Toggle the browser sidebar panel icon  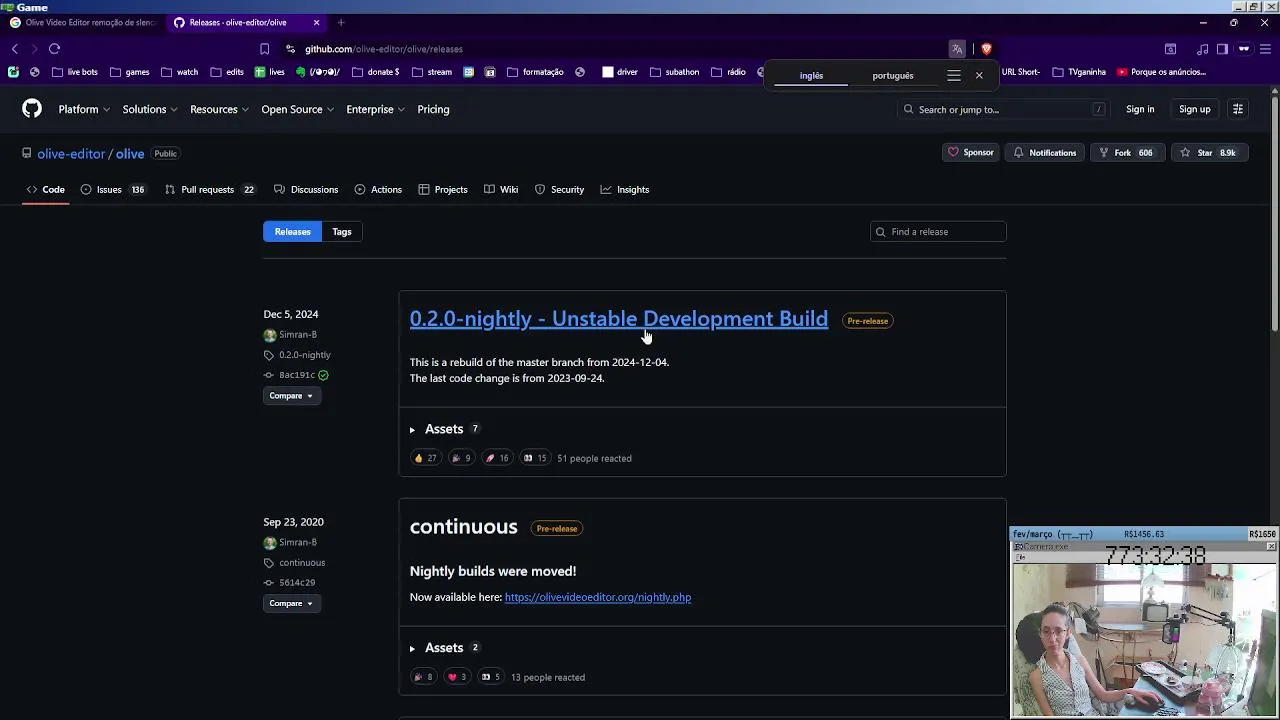(x=1222, y=49)
